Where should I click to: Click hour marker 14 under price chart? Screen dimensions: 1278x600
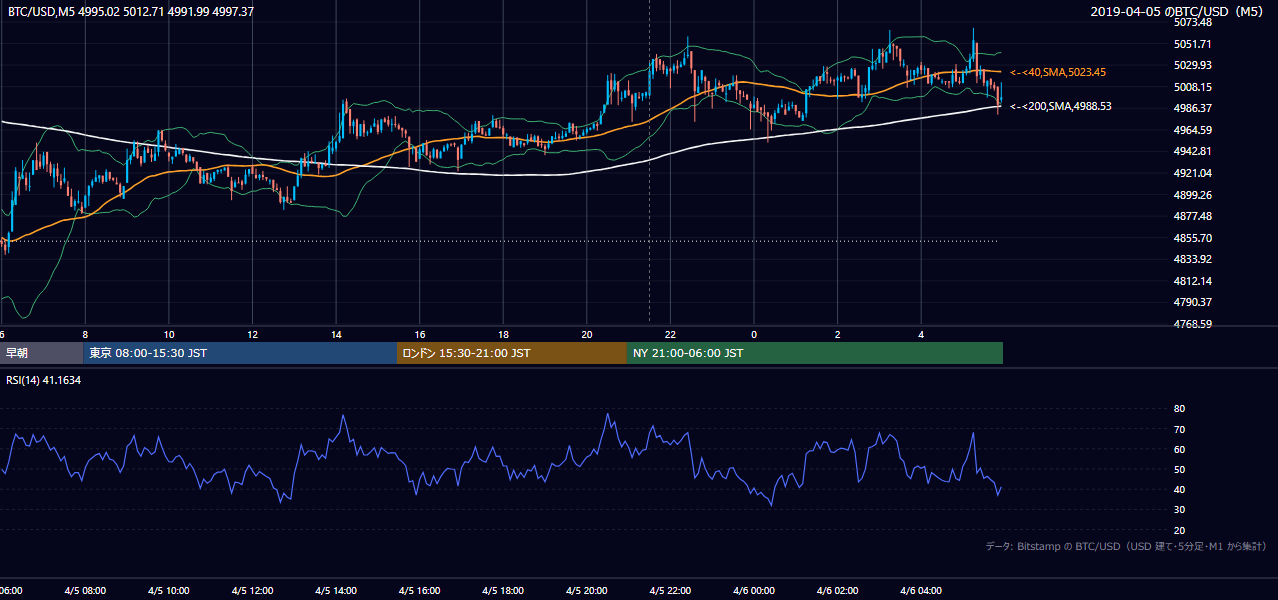[336, 334]
